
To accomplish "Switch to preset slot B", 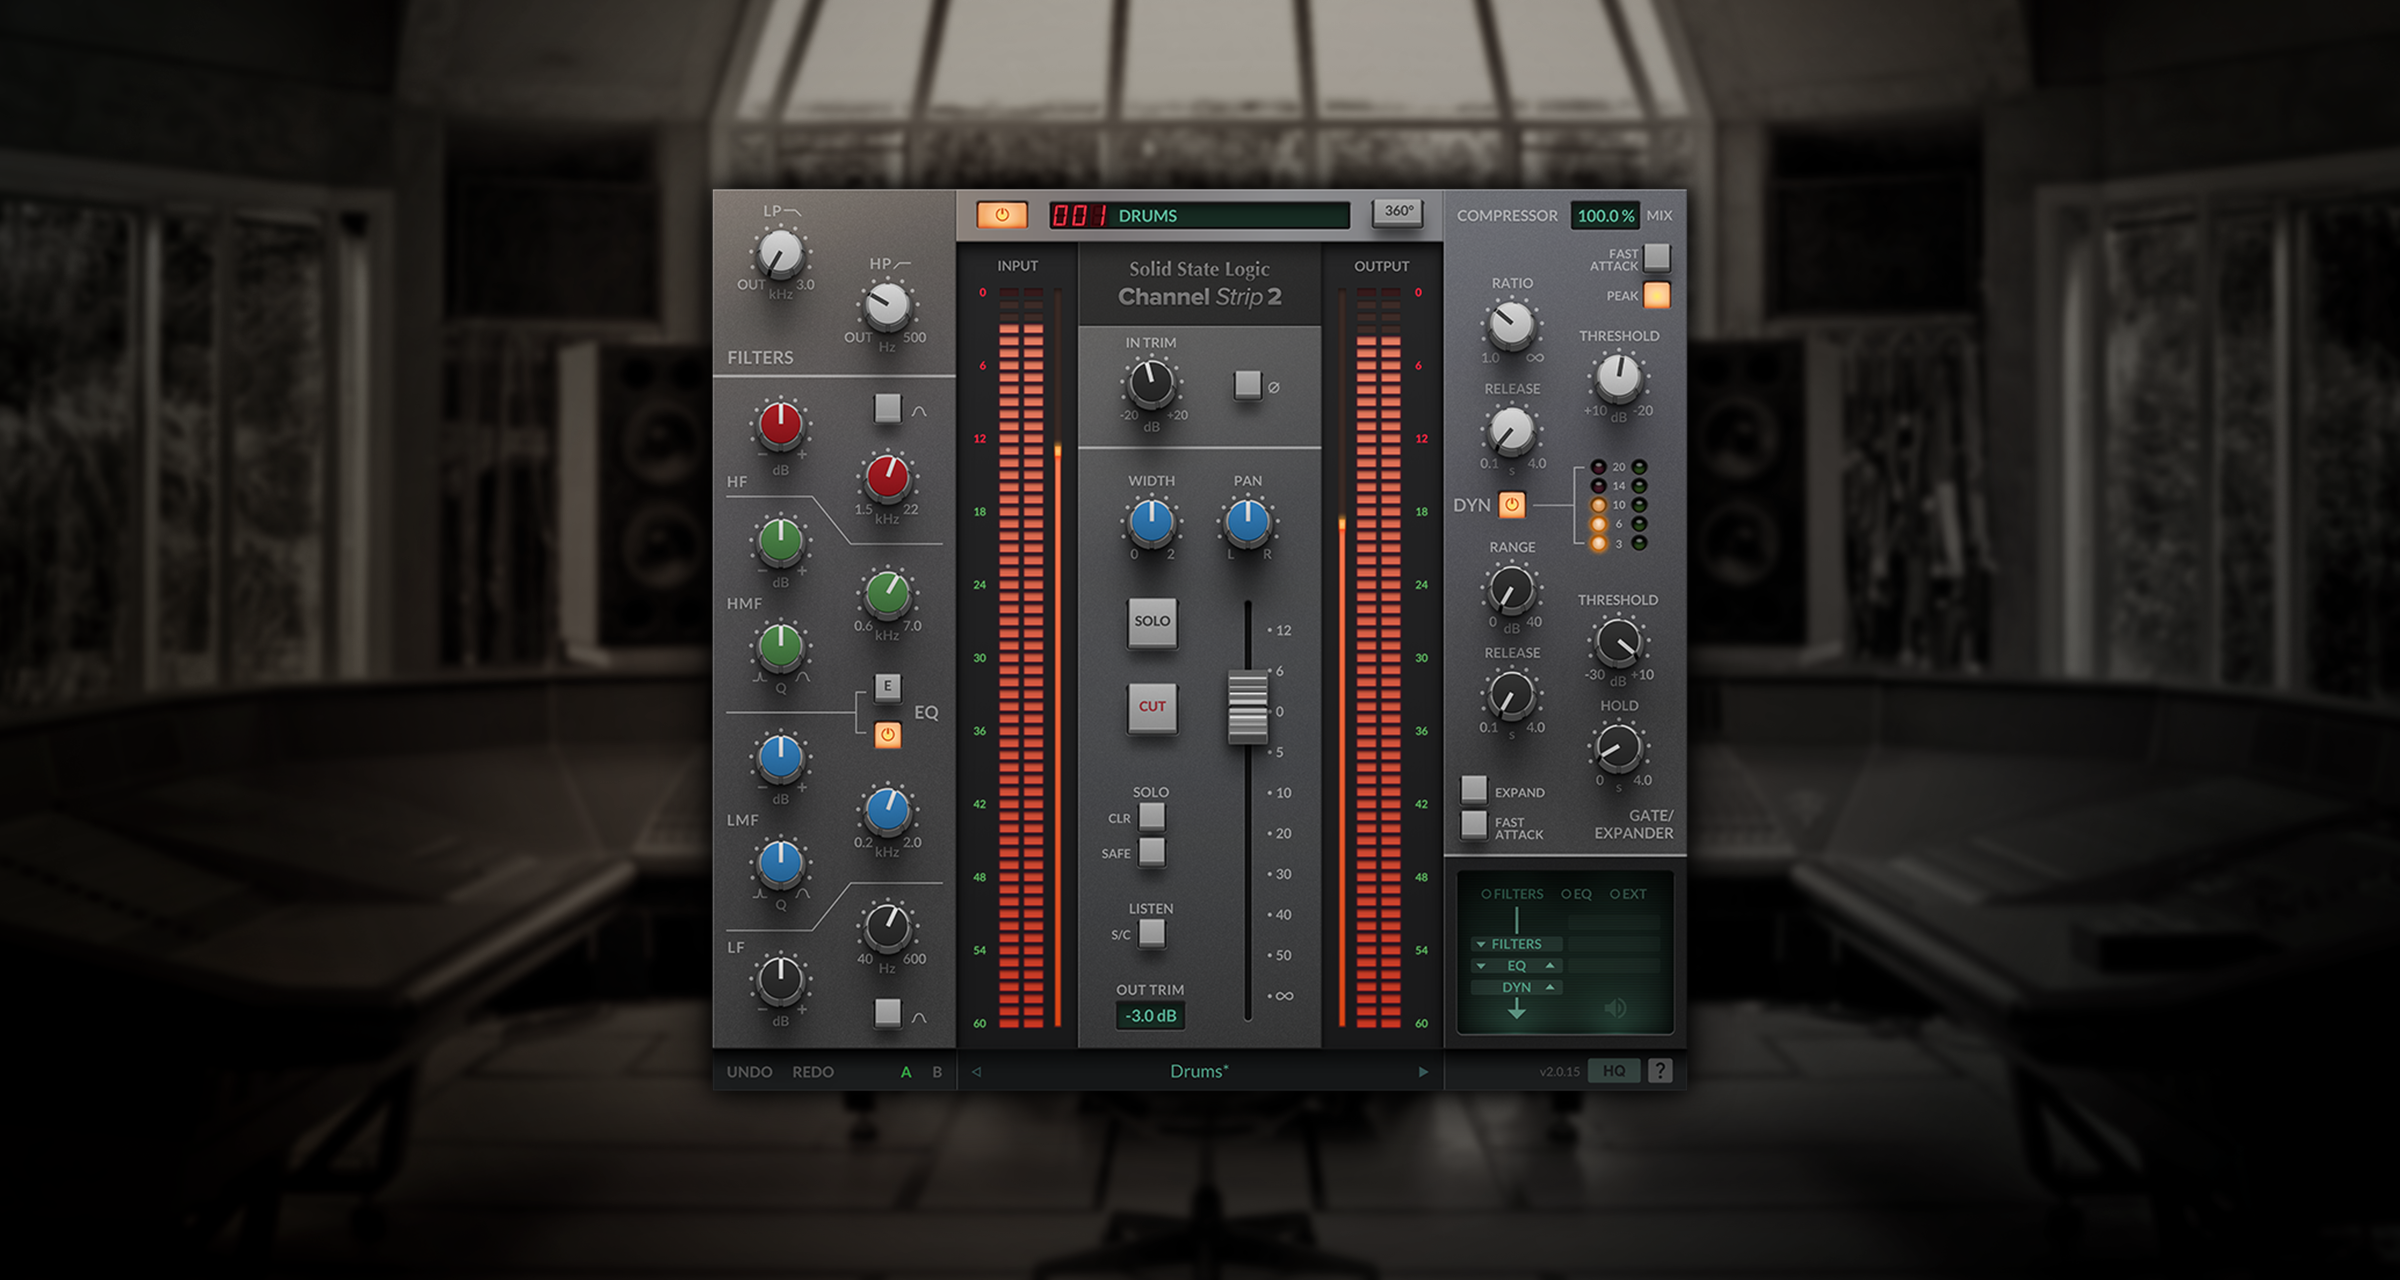I will coord(937,1072).
